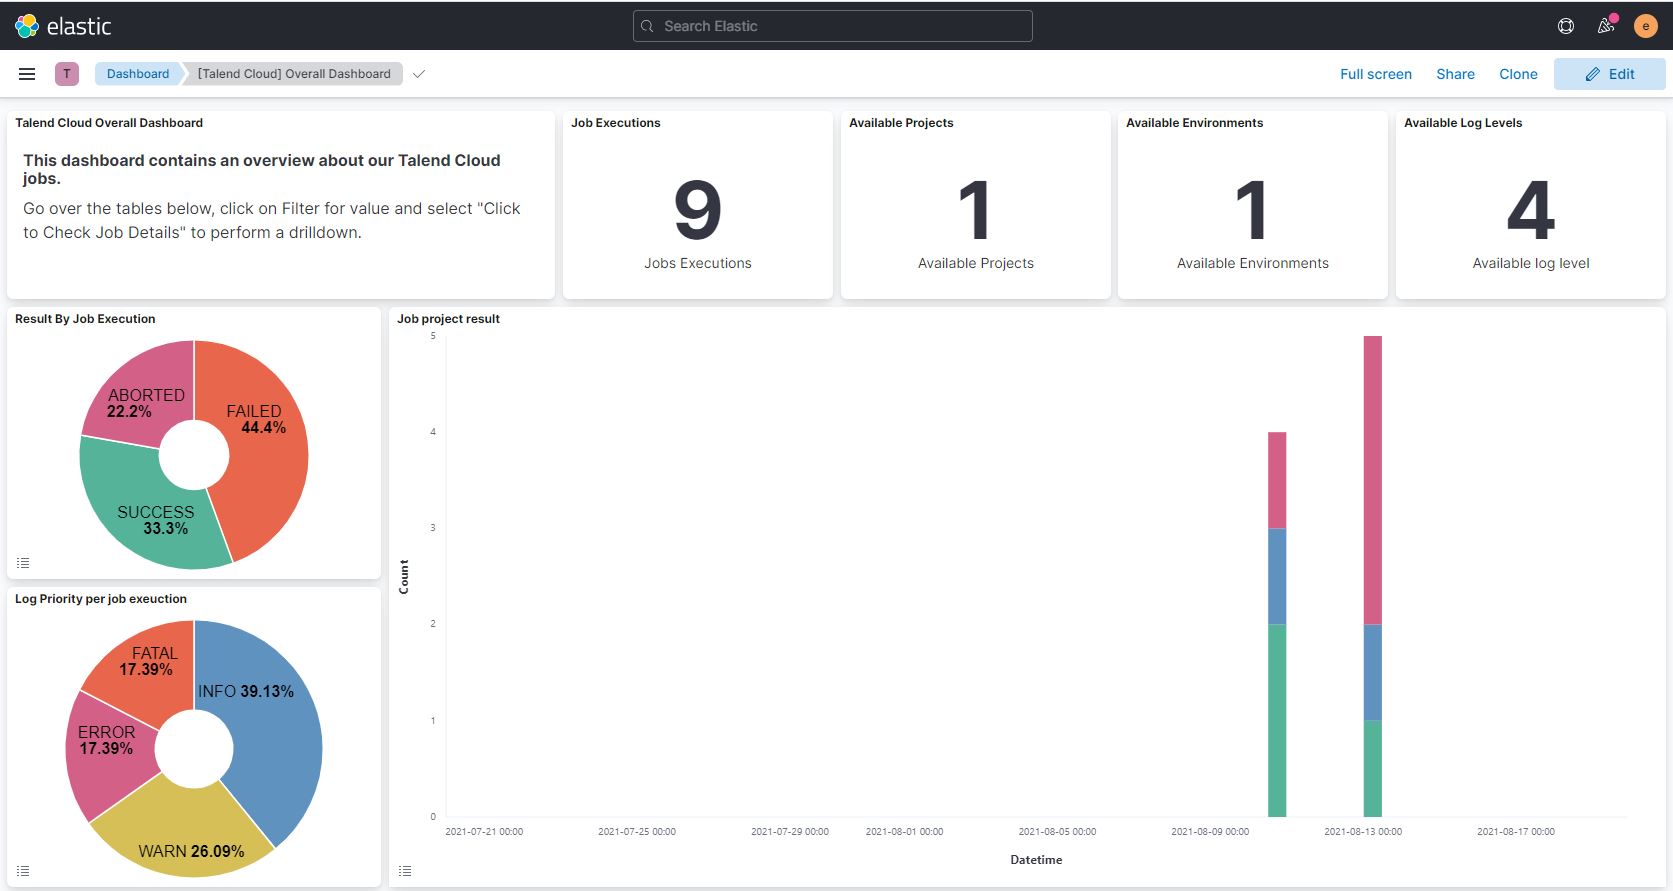Click the Talend Cloud Overall Dashboard panel title
Image resolution: width=1673 pixels, height=891 pixels.
(109, 123)
